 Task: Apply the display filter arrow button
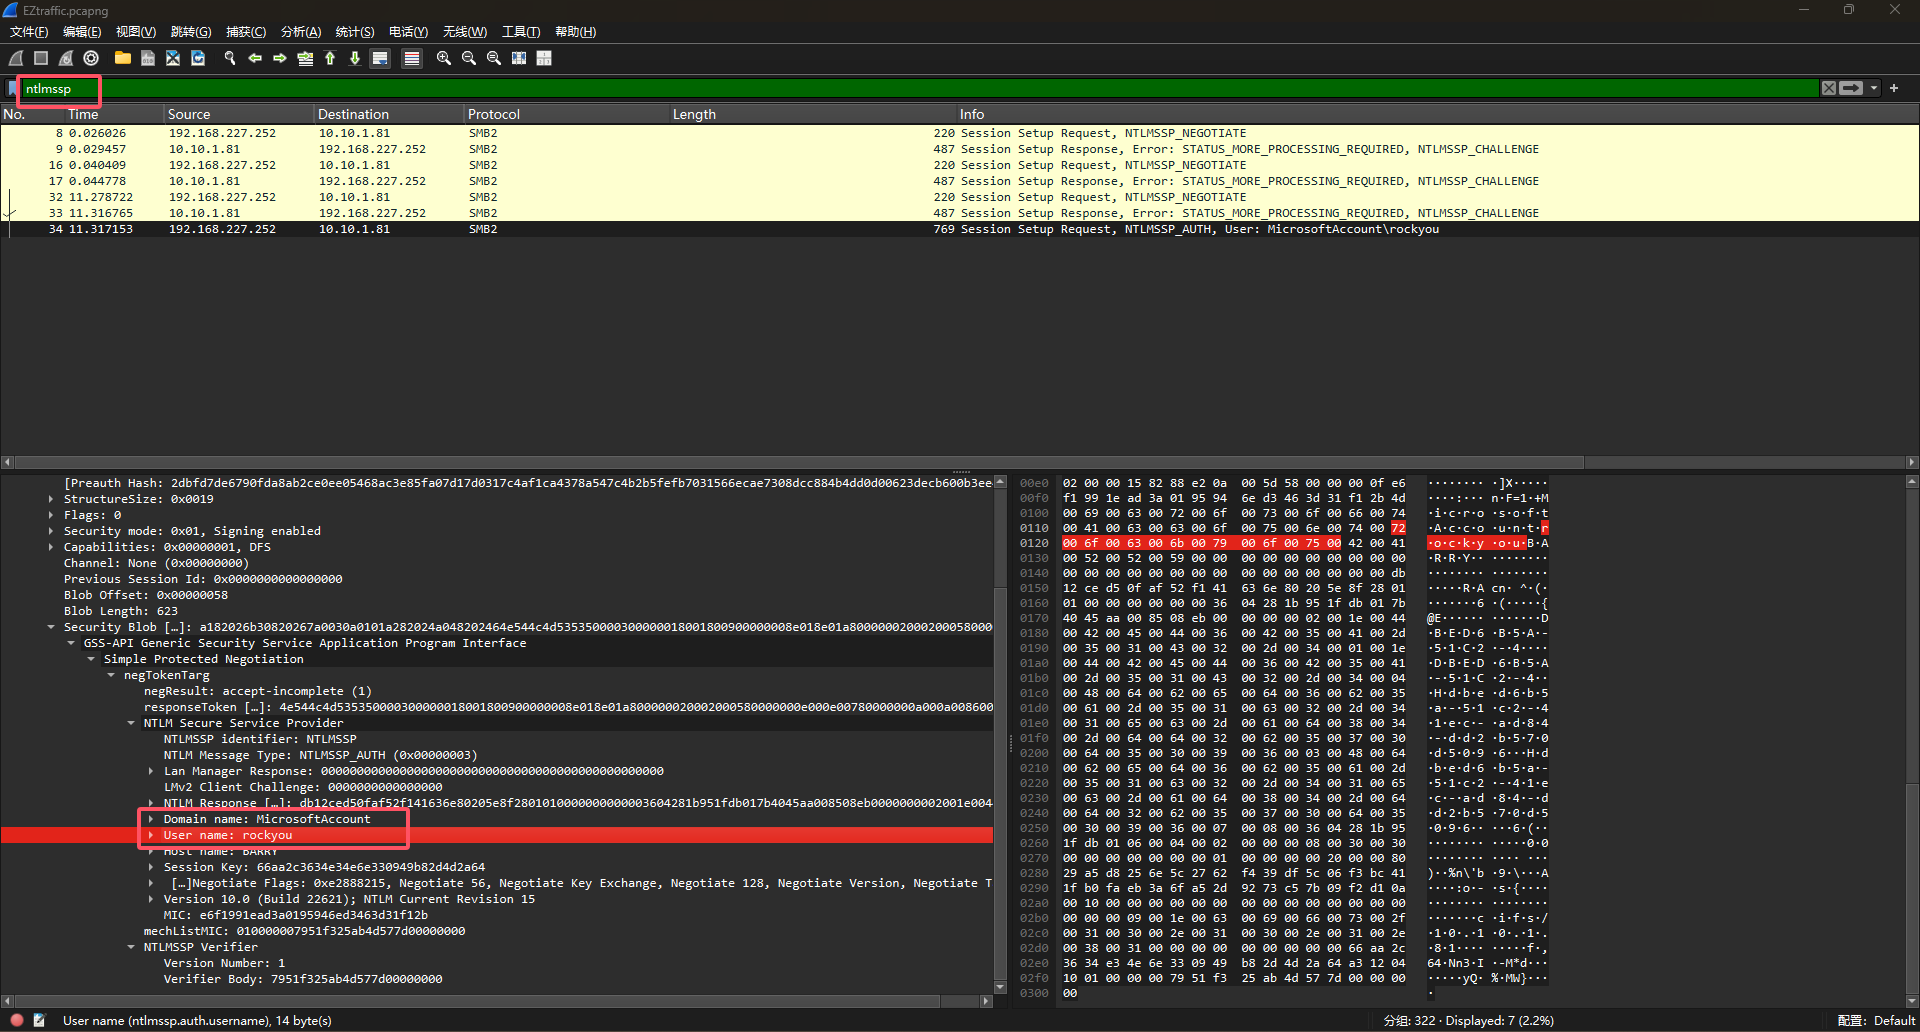click(x=1851, y=88)
